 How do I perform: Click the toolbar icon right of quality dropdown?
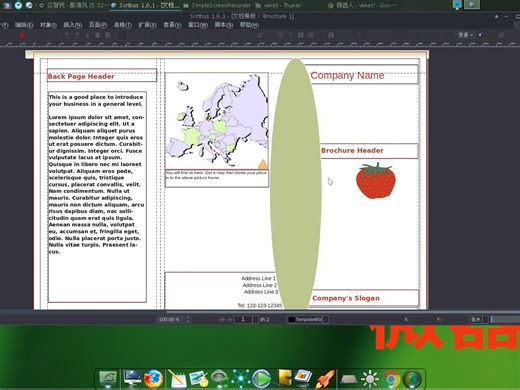481,35
